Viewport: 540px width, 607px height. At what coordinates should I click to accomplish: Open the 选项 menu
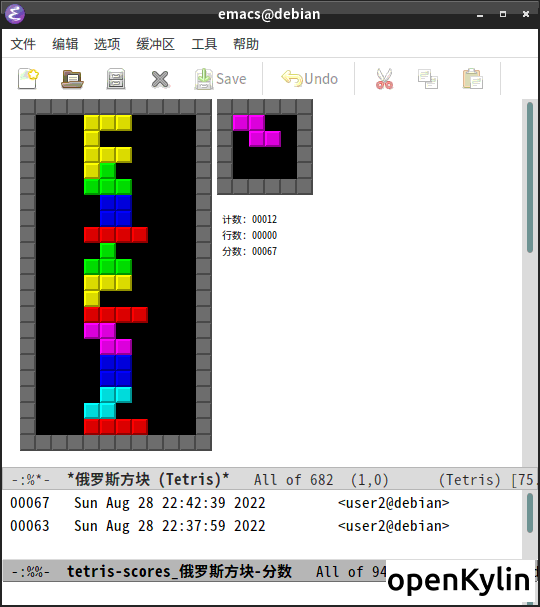(107, 44)
